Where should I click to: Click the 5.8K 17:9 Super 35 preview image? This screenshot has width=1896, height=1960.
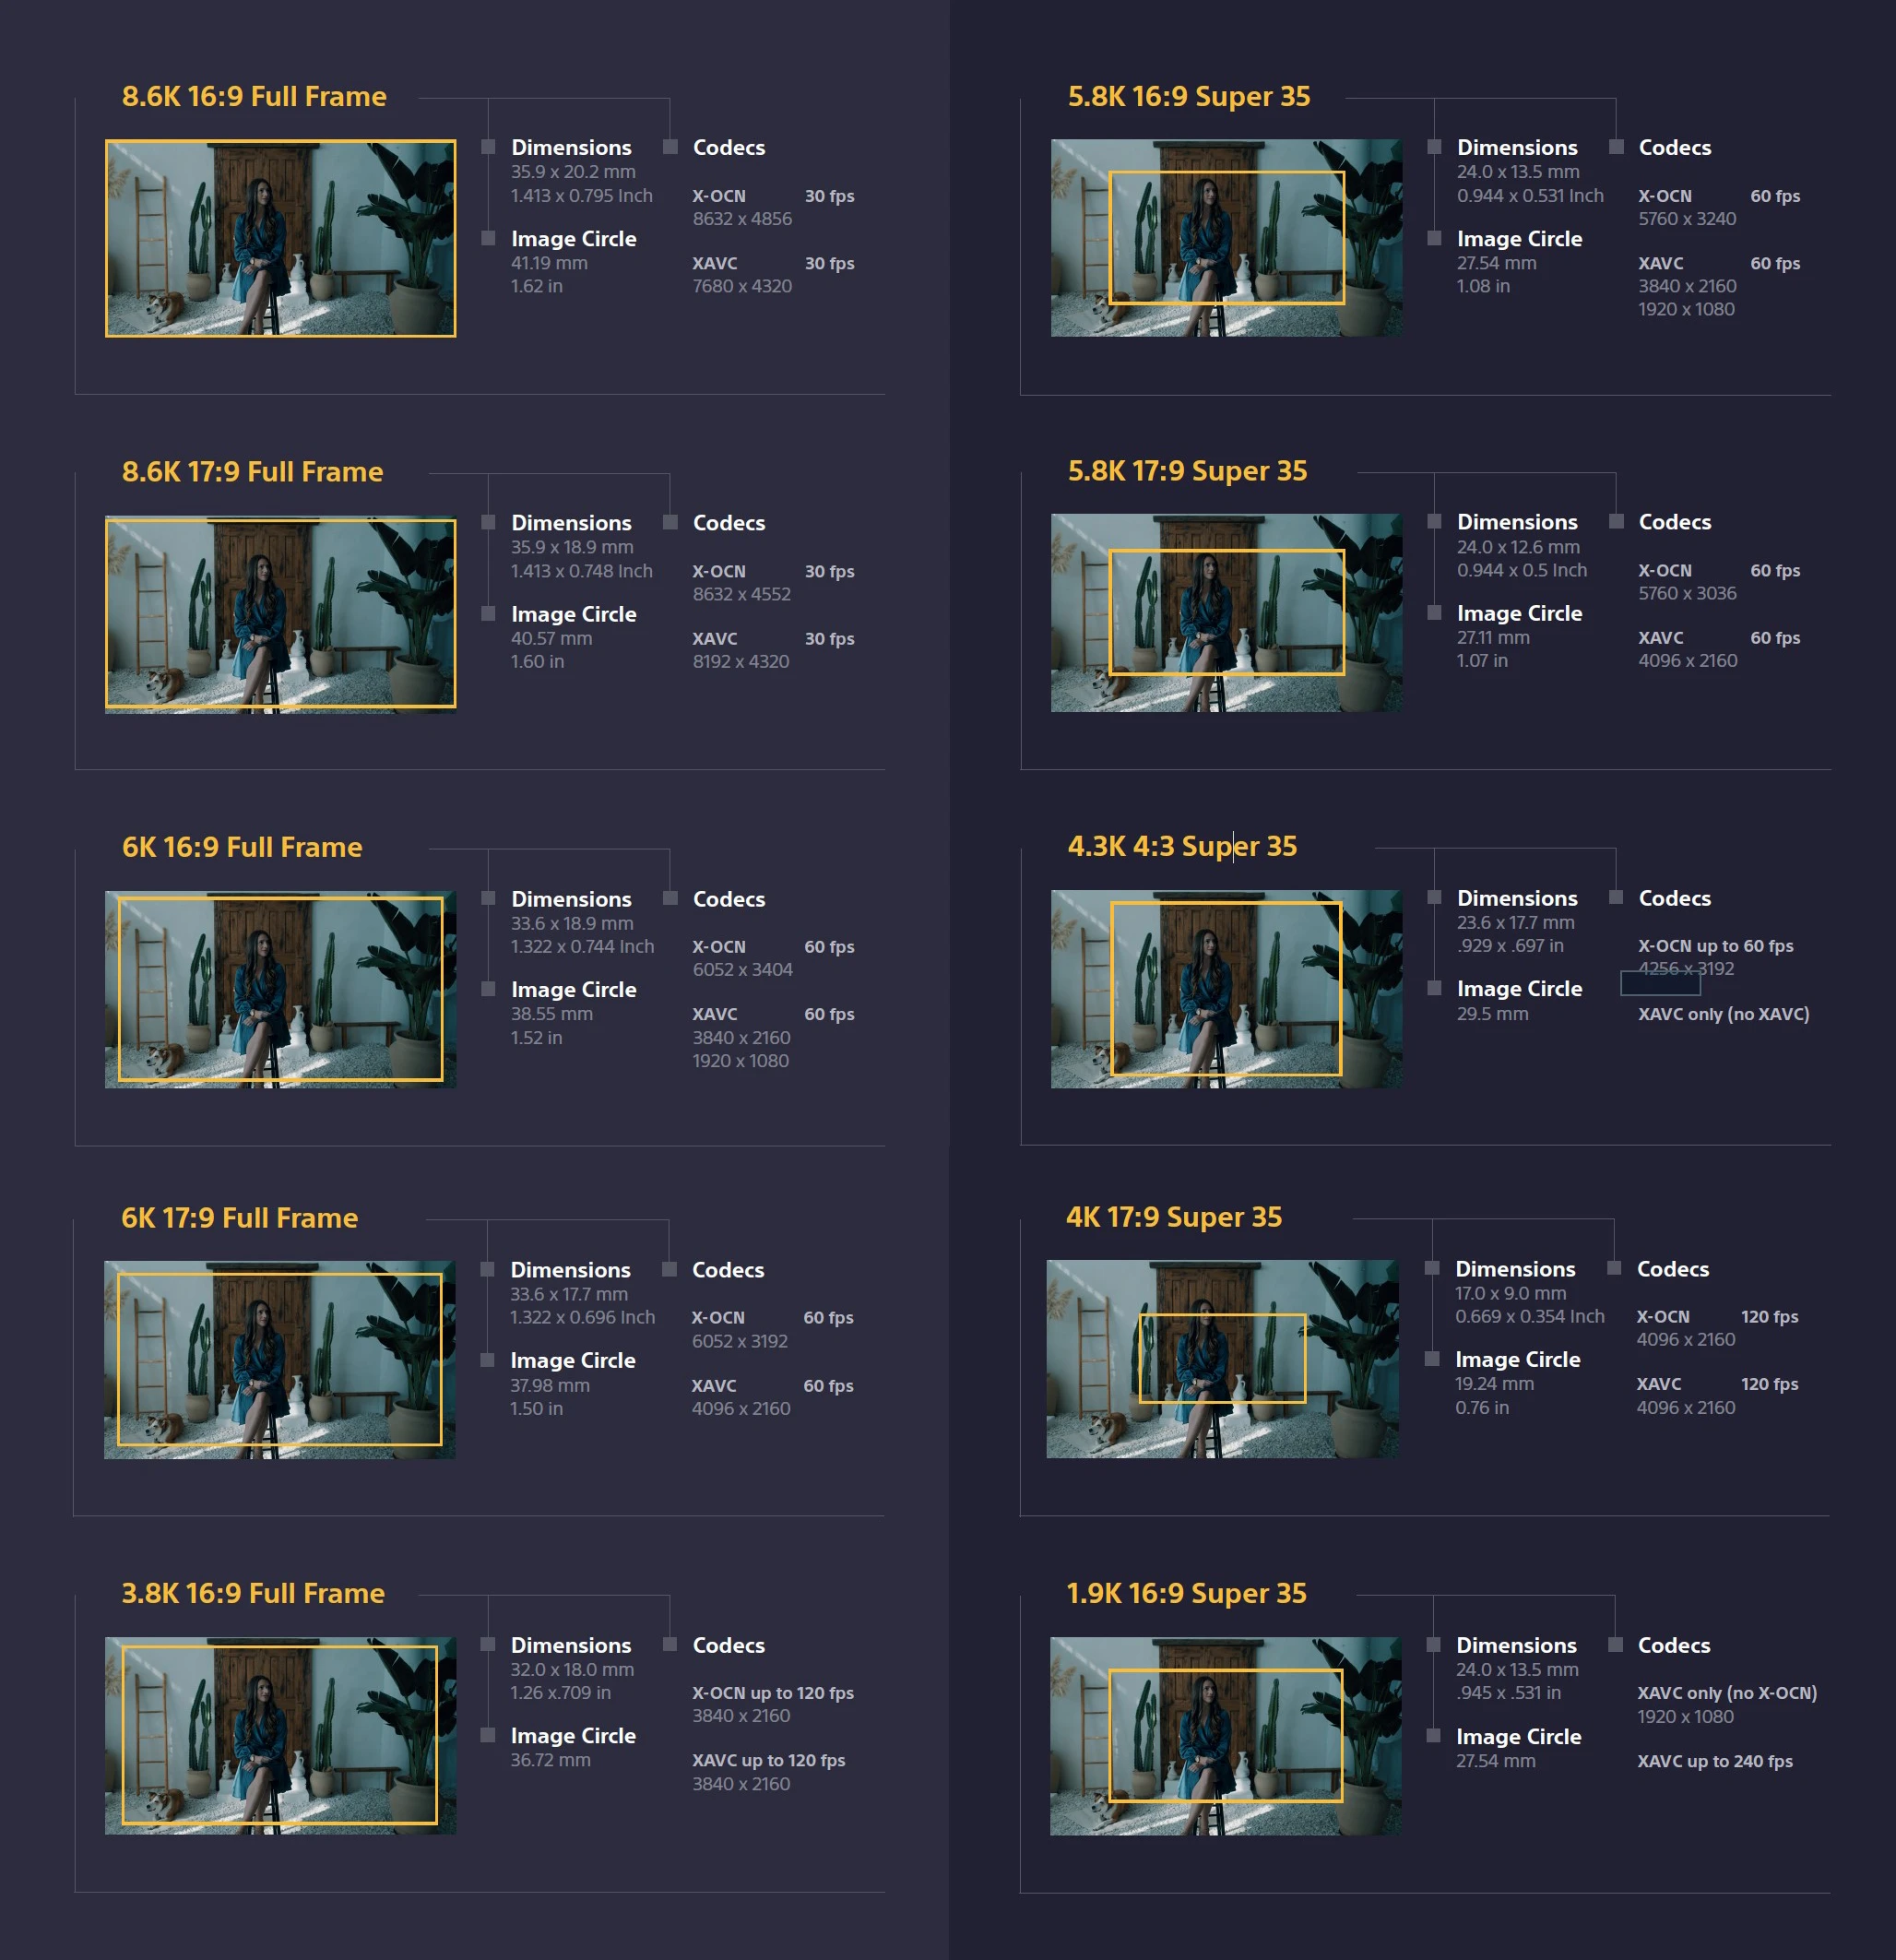(x=1226, y=613)
